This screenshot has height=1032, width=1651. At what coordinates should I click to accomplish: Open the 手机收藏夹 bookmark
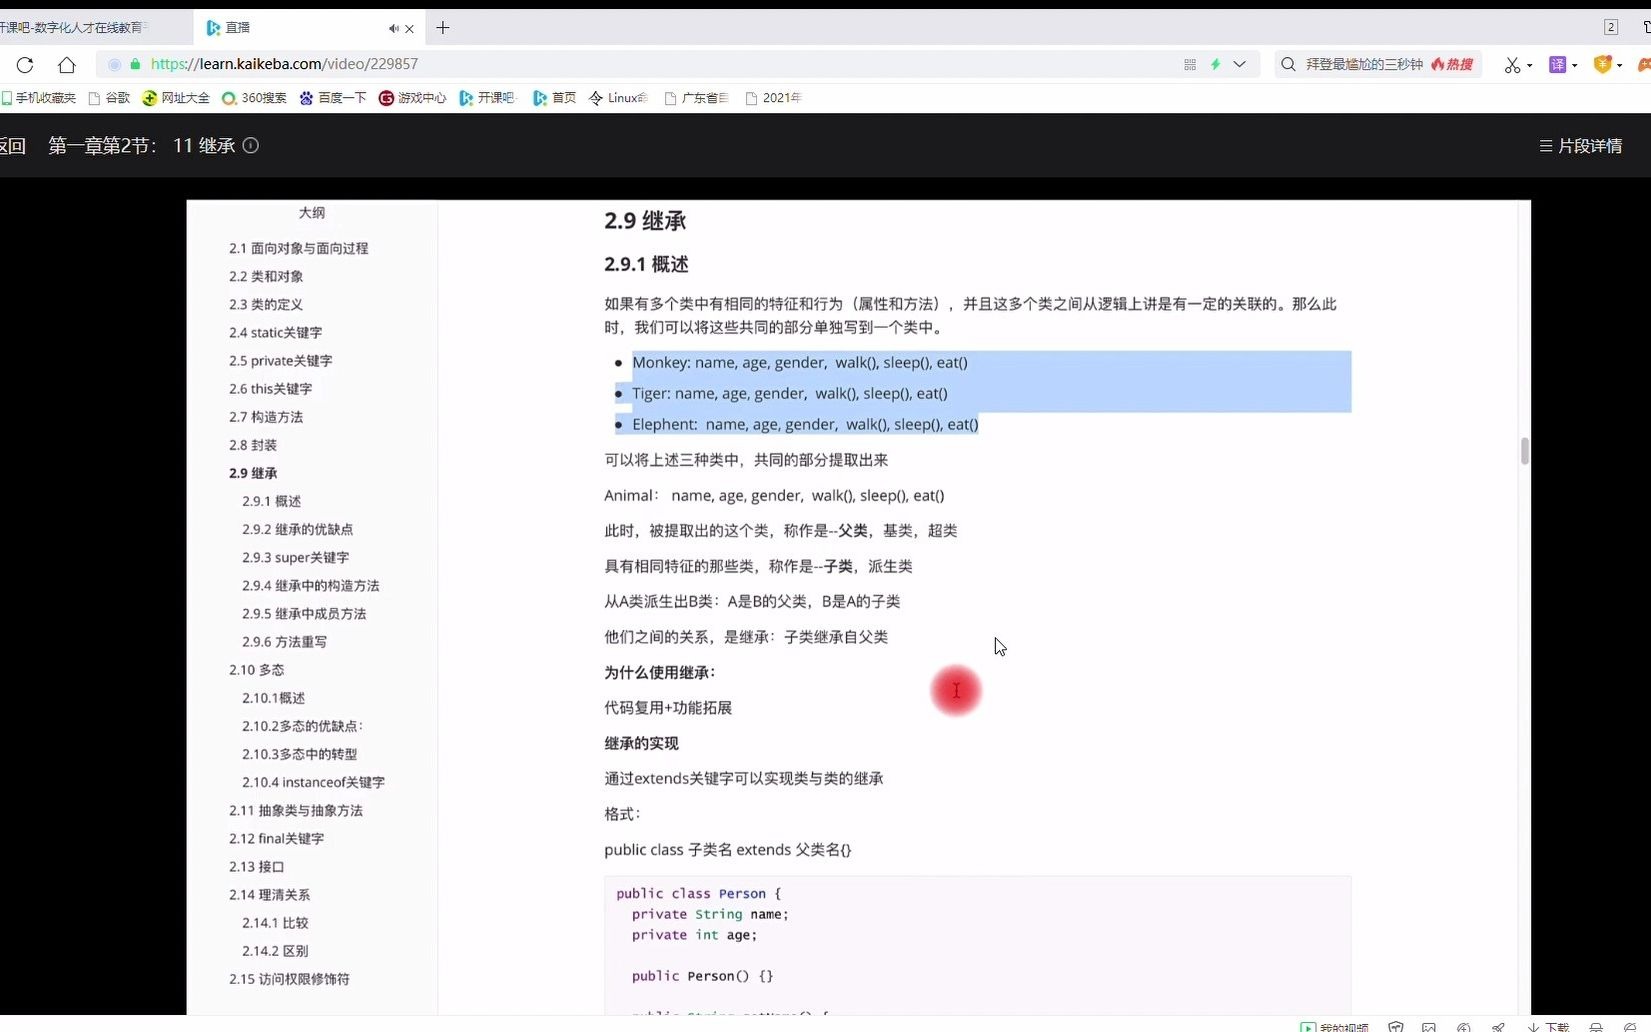[x=38, y=98]
